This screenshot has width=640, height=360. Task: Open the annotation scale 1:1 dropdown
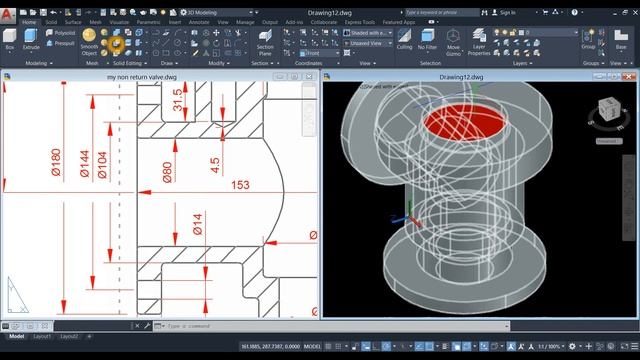pyautogui.click(x=551, y=347)
